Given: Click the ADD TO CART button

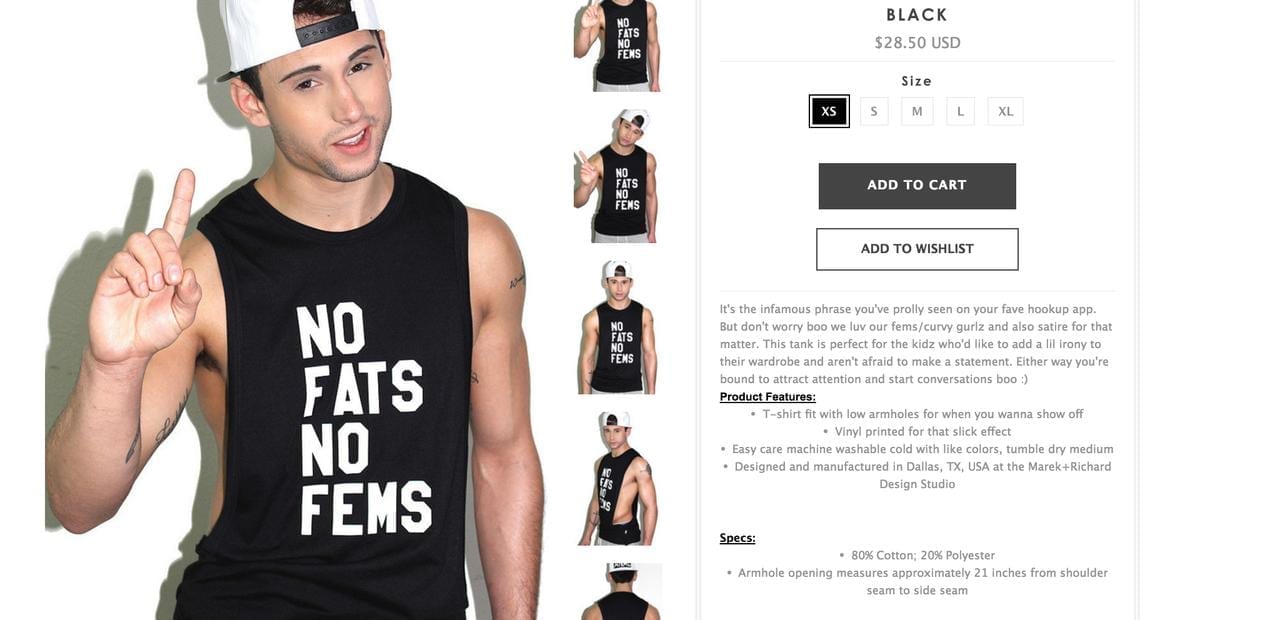Looking at the screenshot, I should coord(917,186).
